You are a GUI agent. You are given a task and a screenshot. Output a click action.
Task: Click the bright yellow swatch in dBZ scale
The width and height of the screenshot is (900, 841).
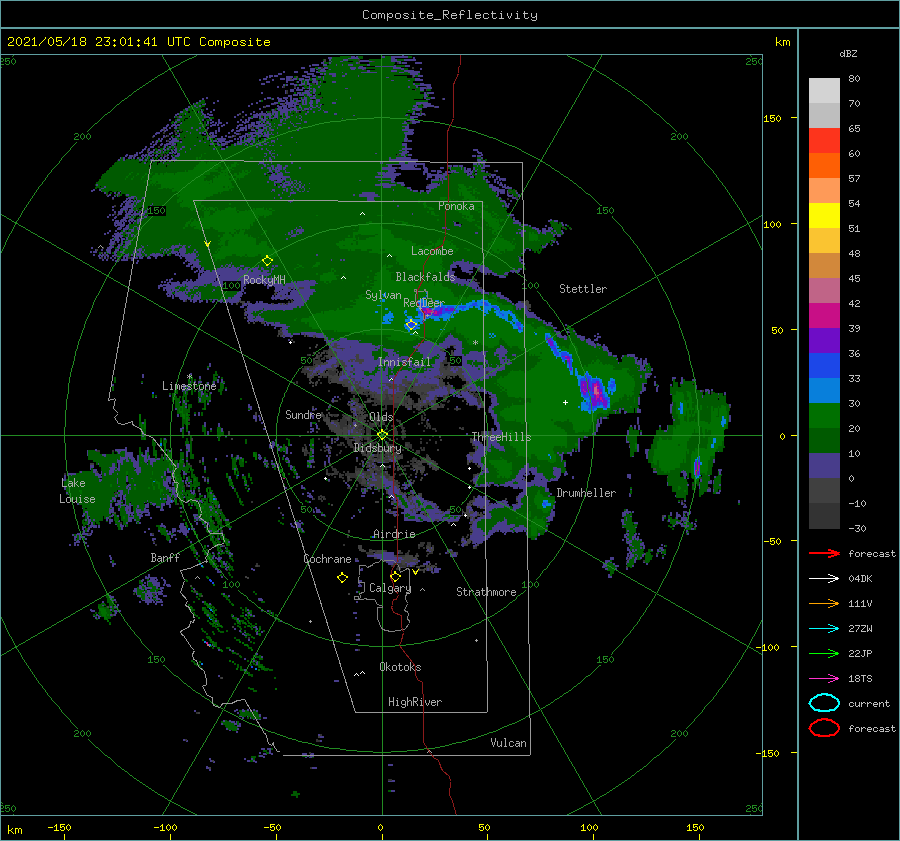pyautogui.click(x=824, y=216)
